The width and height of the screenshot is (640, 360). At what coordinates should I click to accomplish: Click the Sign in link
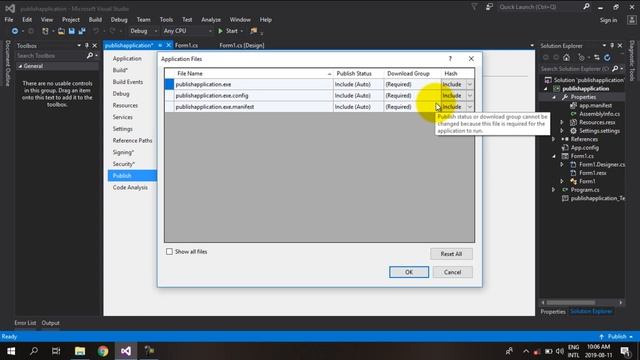[608, 20]
